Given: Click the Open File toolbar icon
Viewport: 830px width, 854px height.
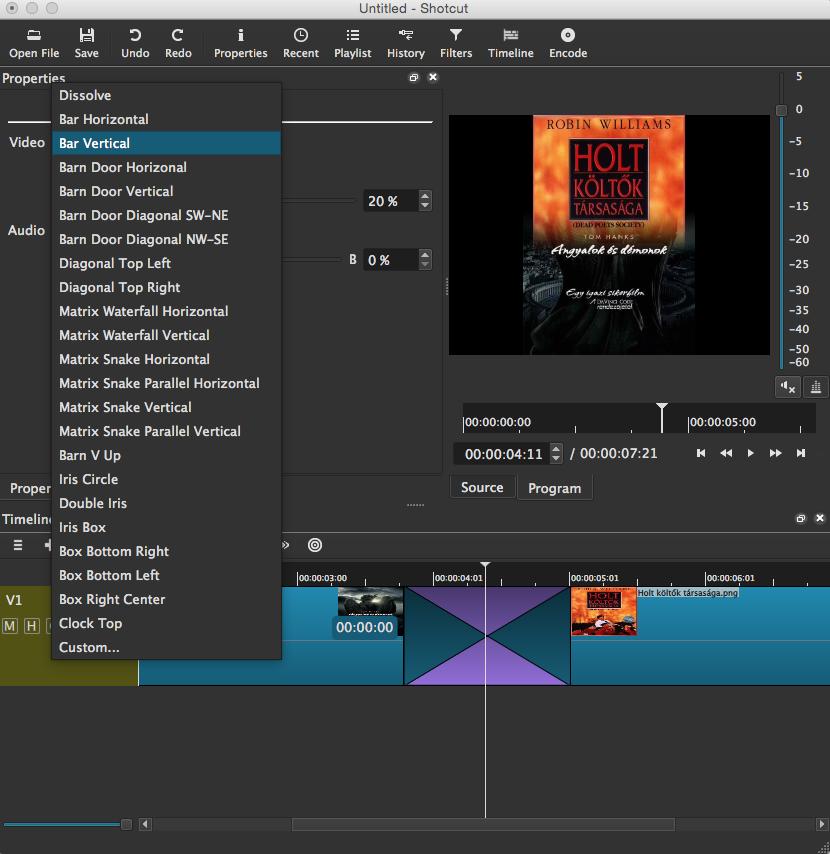Looking at the screenshot, I should 34,44.
